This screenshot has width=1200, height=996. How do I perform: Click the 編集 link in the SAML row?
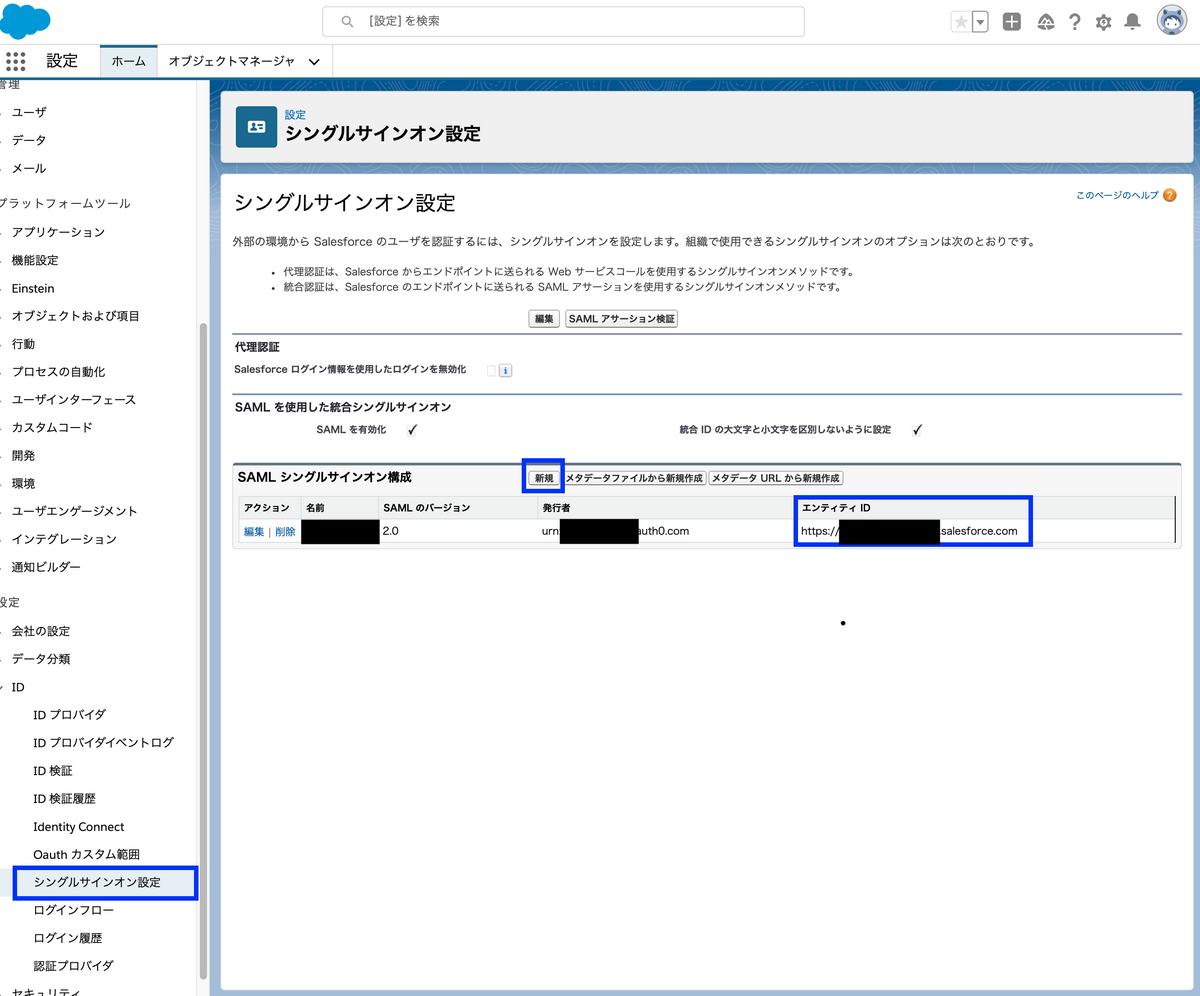click(254, 532)
